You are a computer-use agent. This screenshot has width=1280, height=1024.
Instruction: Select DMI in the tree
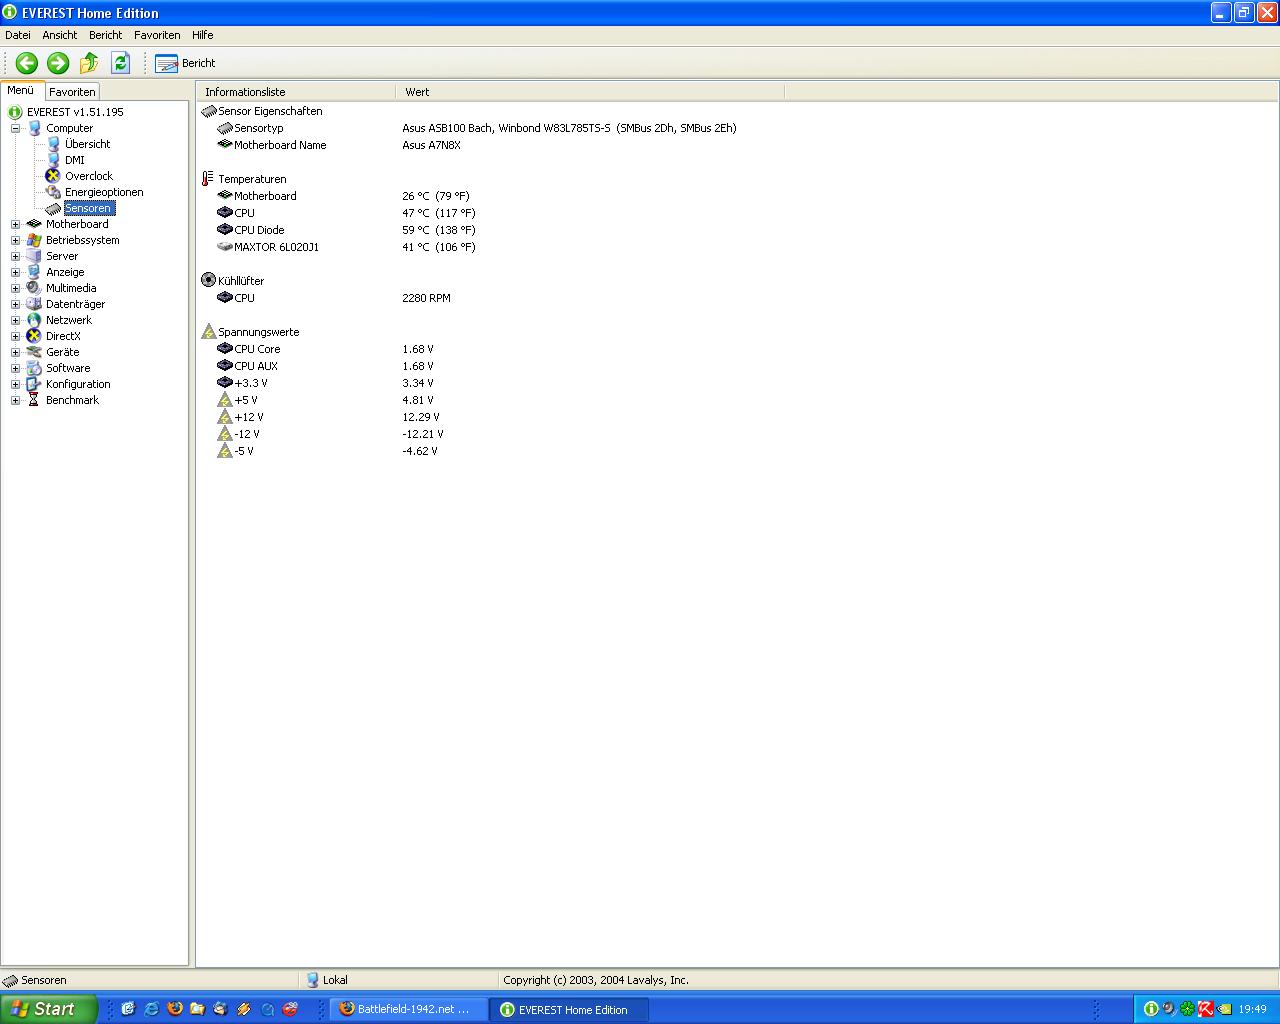point(75,160)
